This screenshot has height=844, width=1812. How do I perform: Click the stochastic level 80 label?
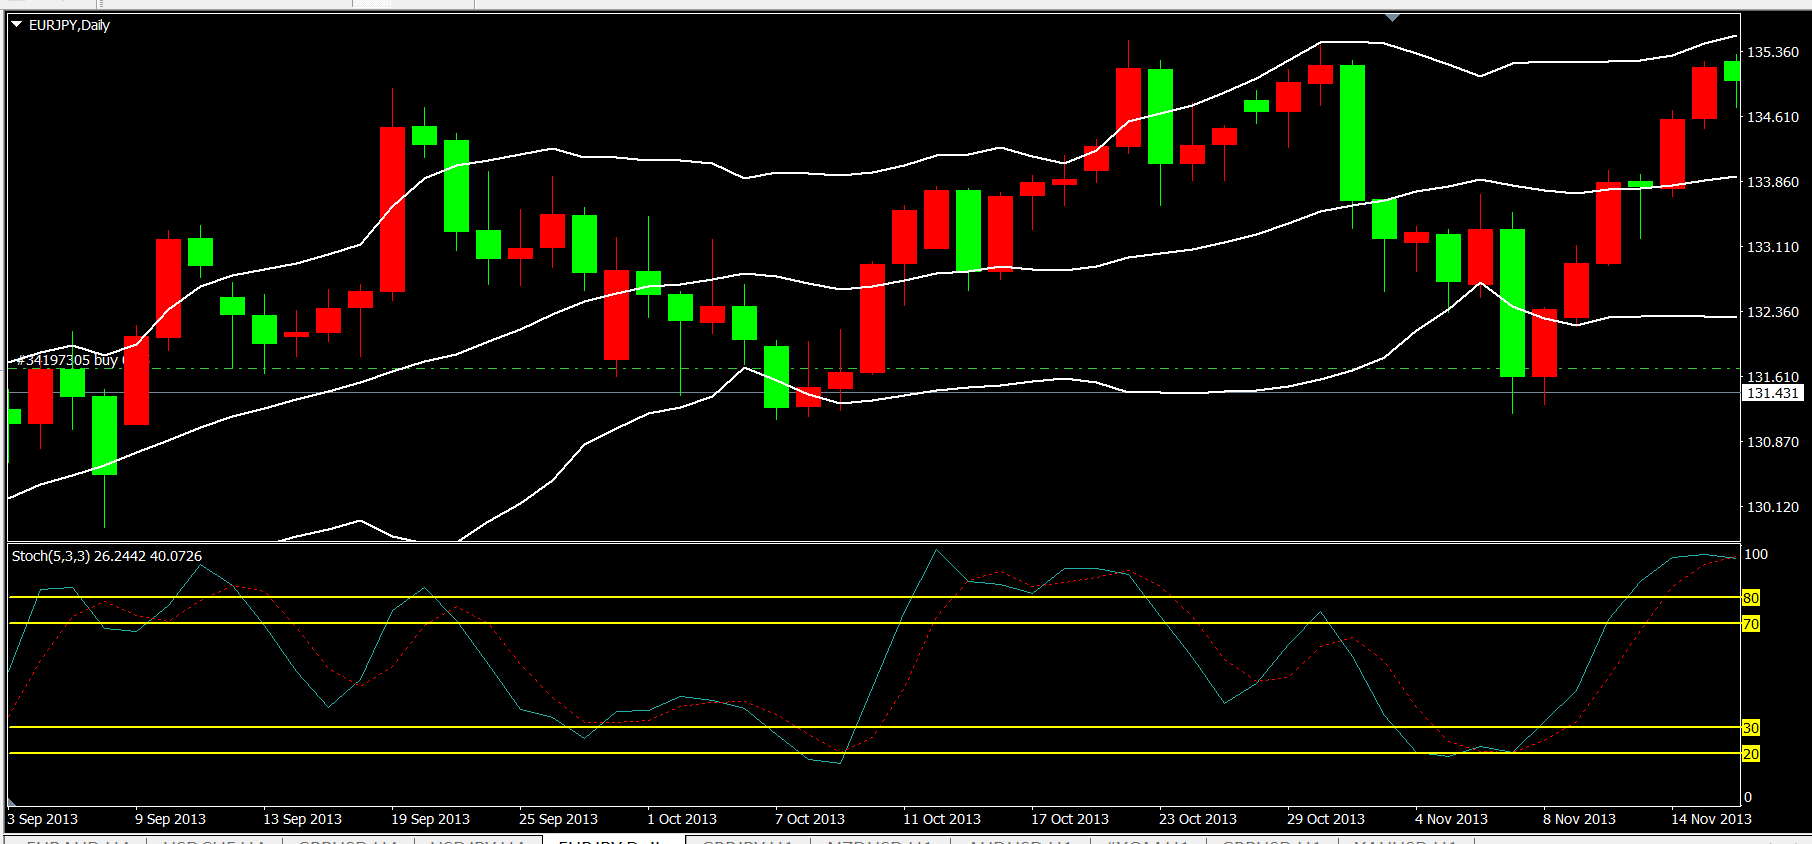coord(1751,598)
